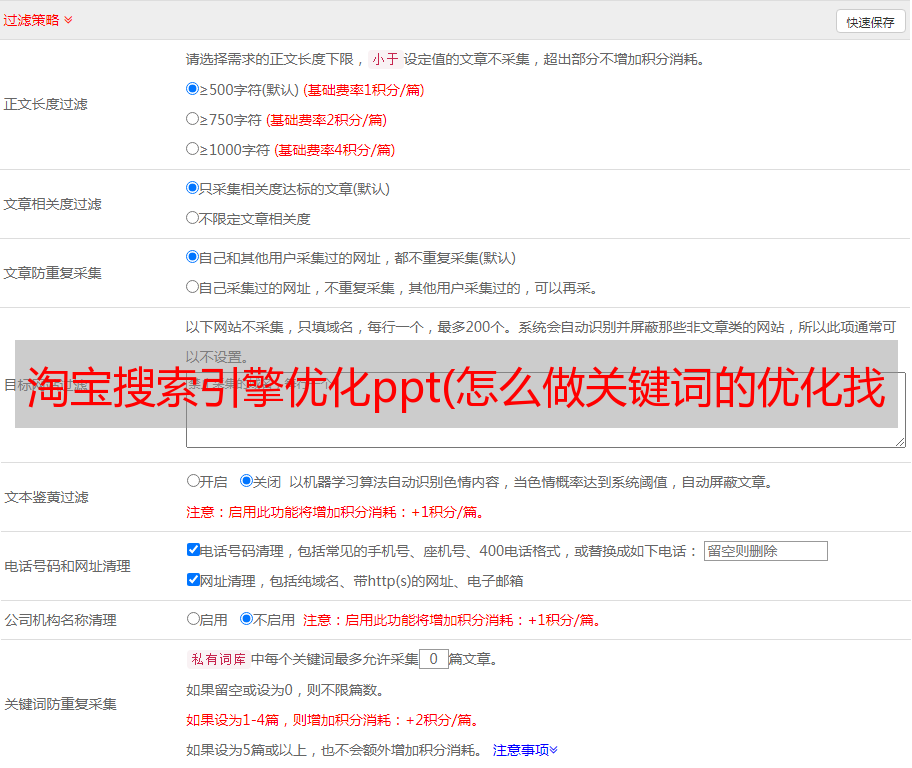Enable 公司机构名称清理 with 启用
The image size is (912, 768).
click(194, 619)
